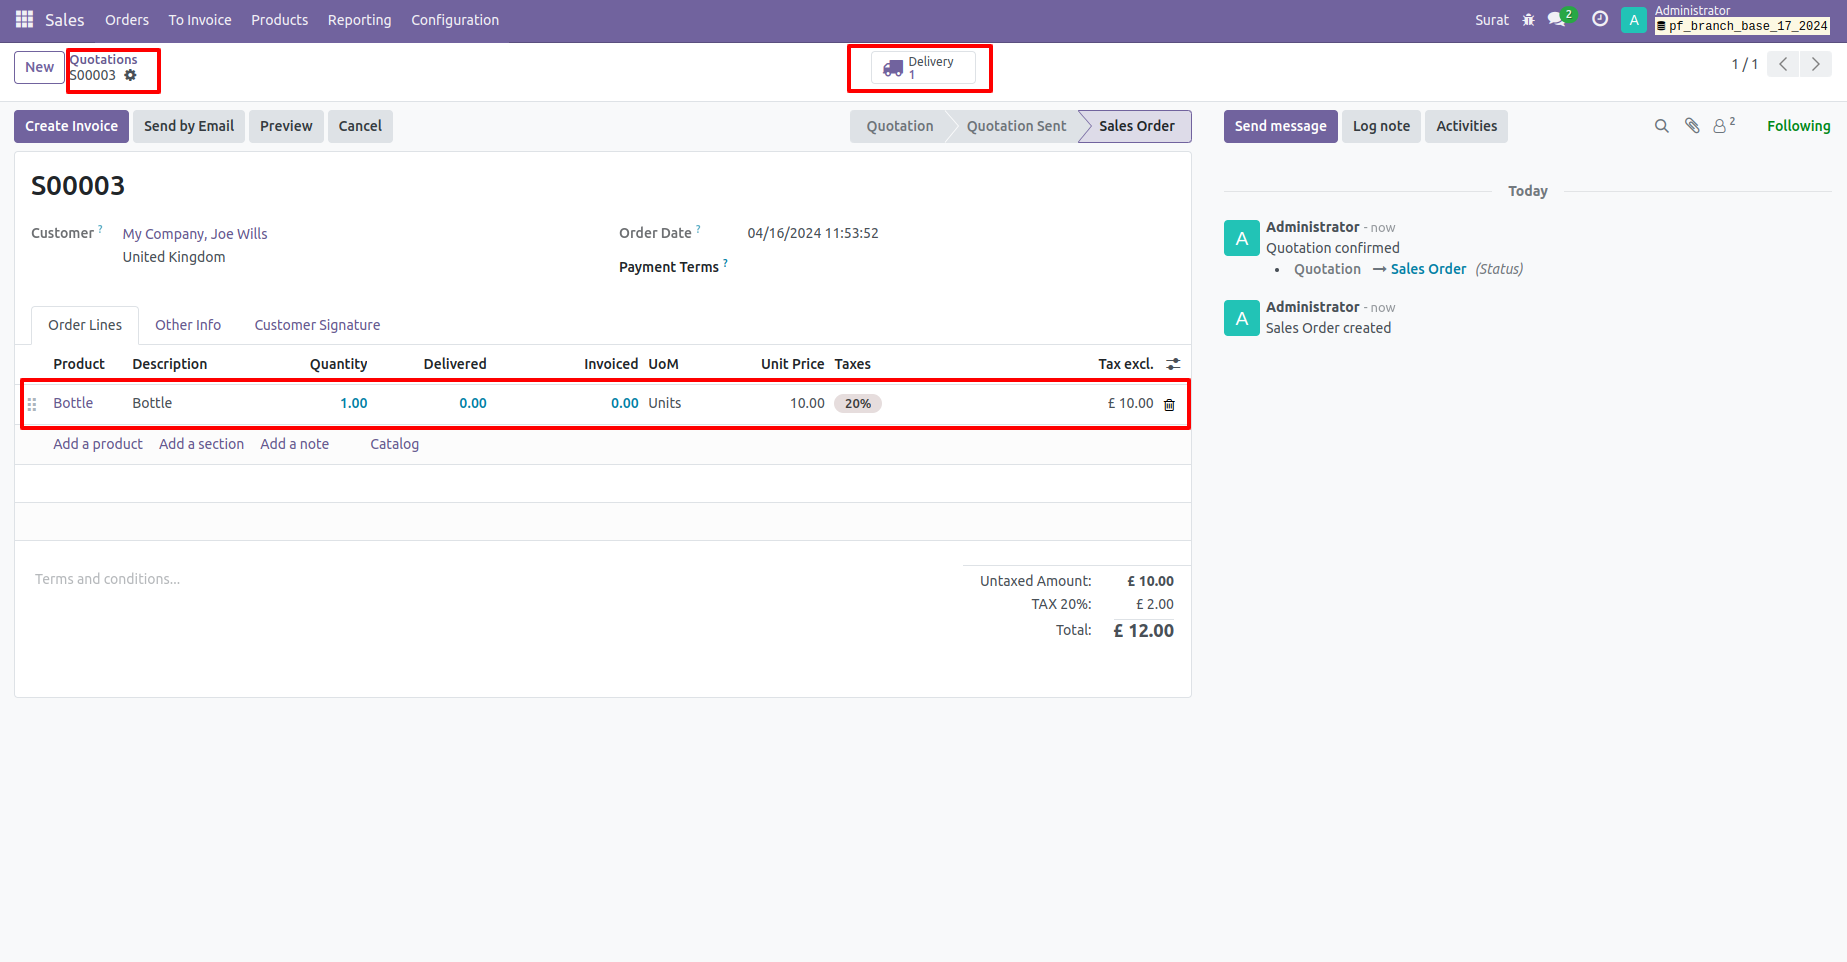
Task: Open the activities clock icon in top bar
Action: (x=1599, y=19)
